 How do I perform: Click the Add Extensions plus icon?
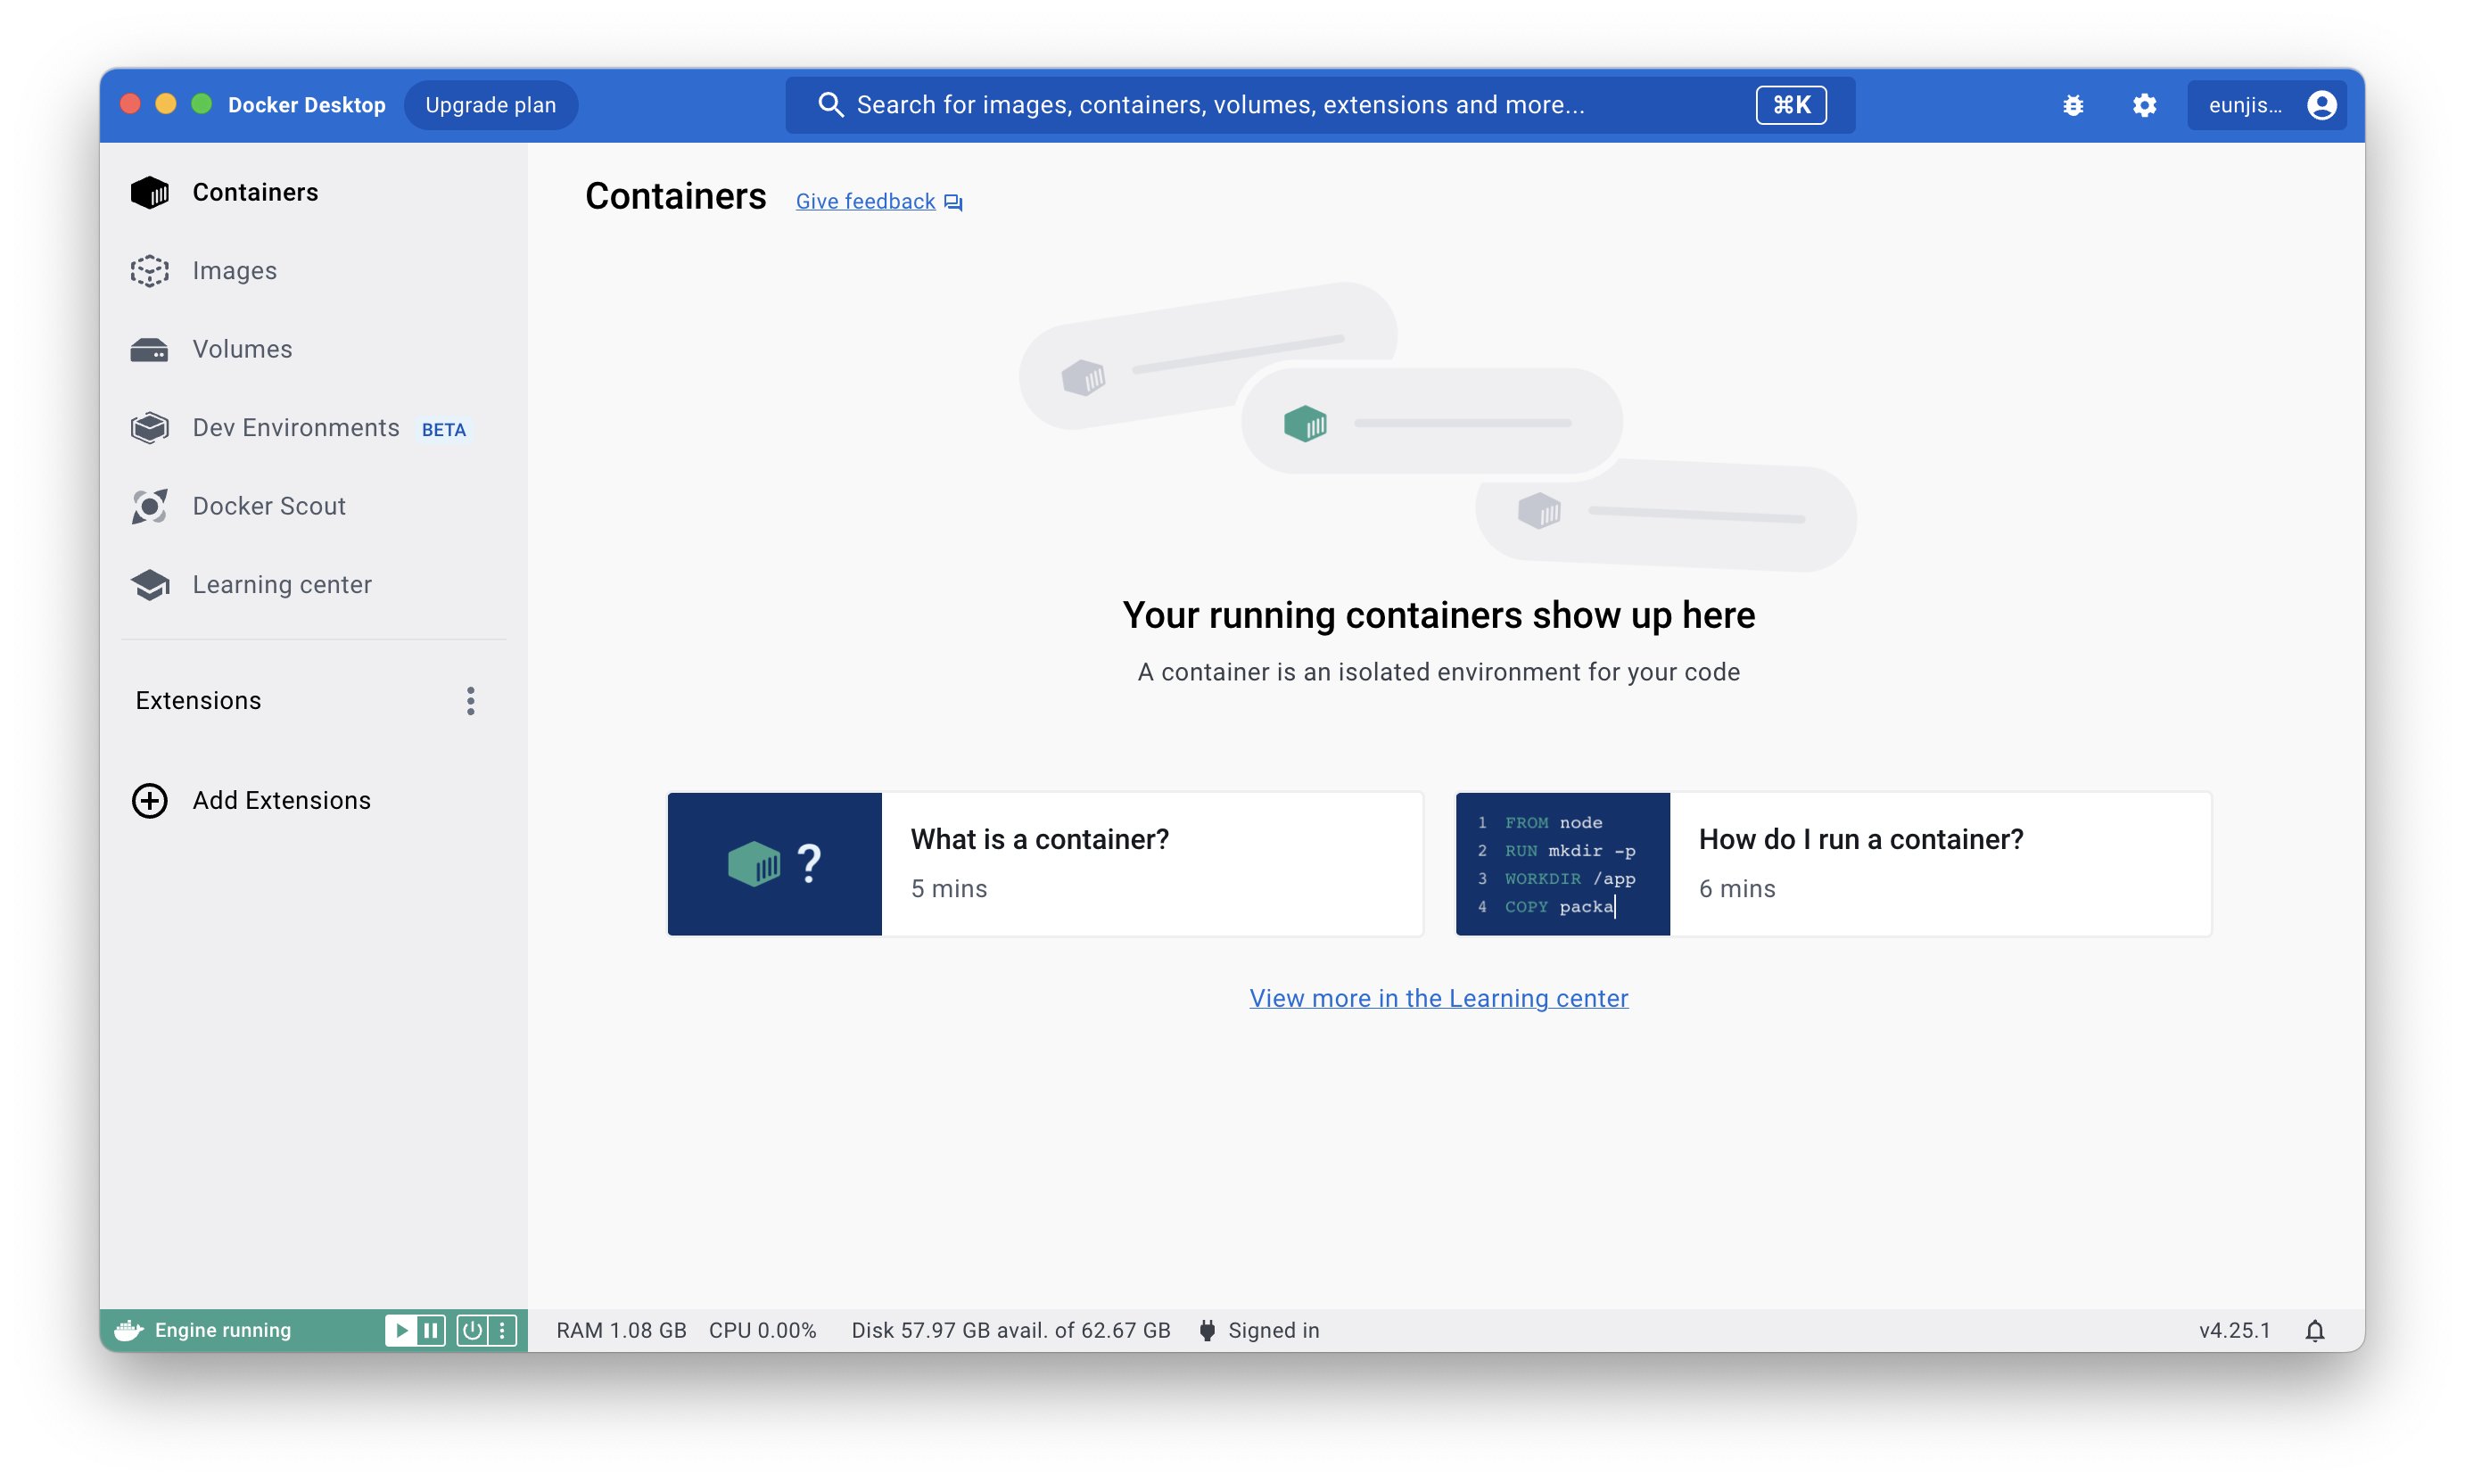[x=150, y=800]
